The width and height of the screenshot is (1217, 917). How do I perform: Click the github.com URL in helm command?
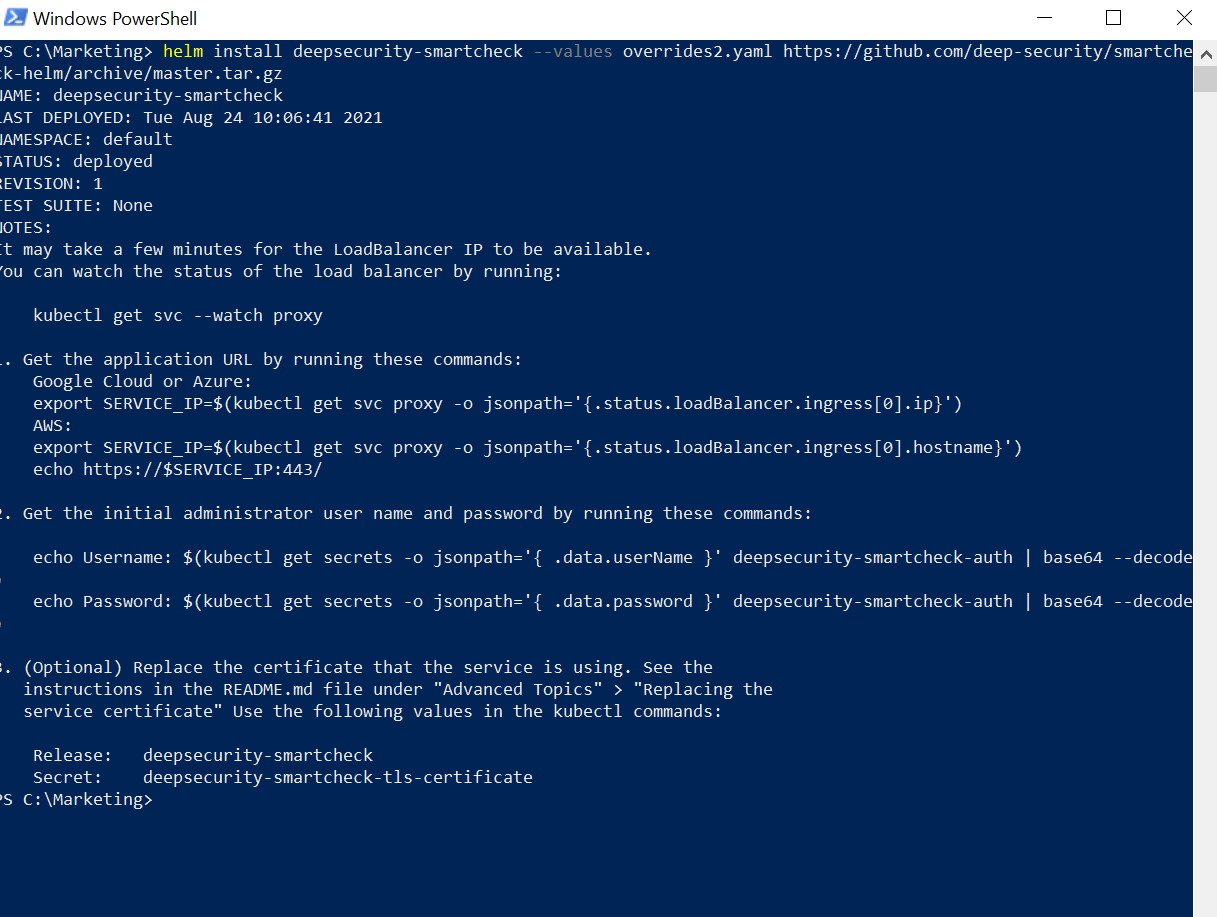pos(988,51)
